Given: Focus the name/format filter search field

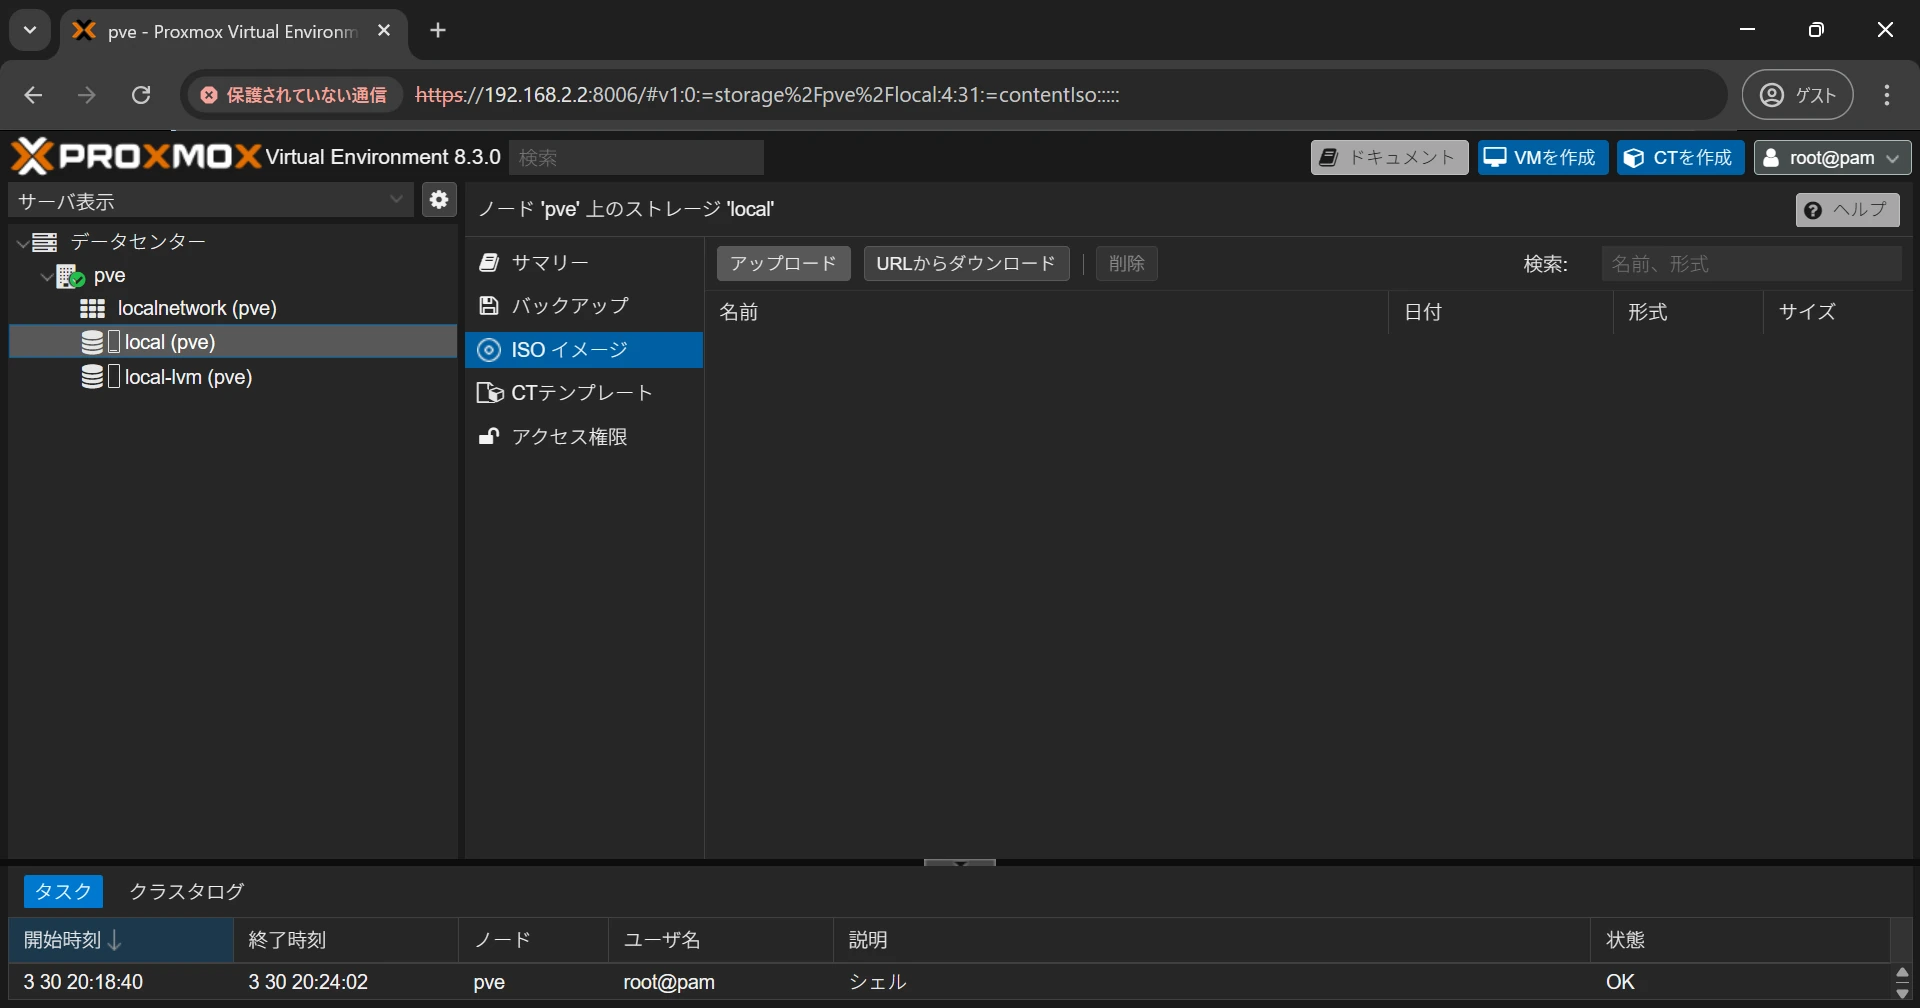Looking at the screenshot, I should pyautogui.click(x=1751, y=264).
